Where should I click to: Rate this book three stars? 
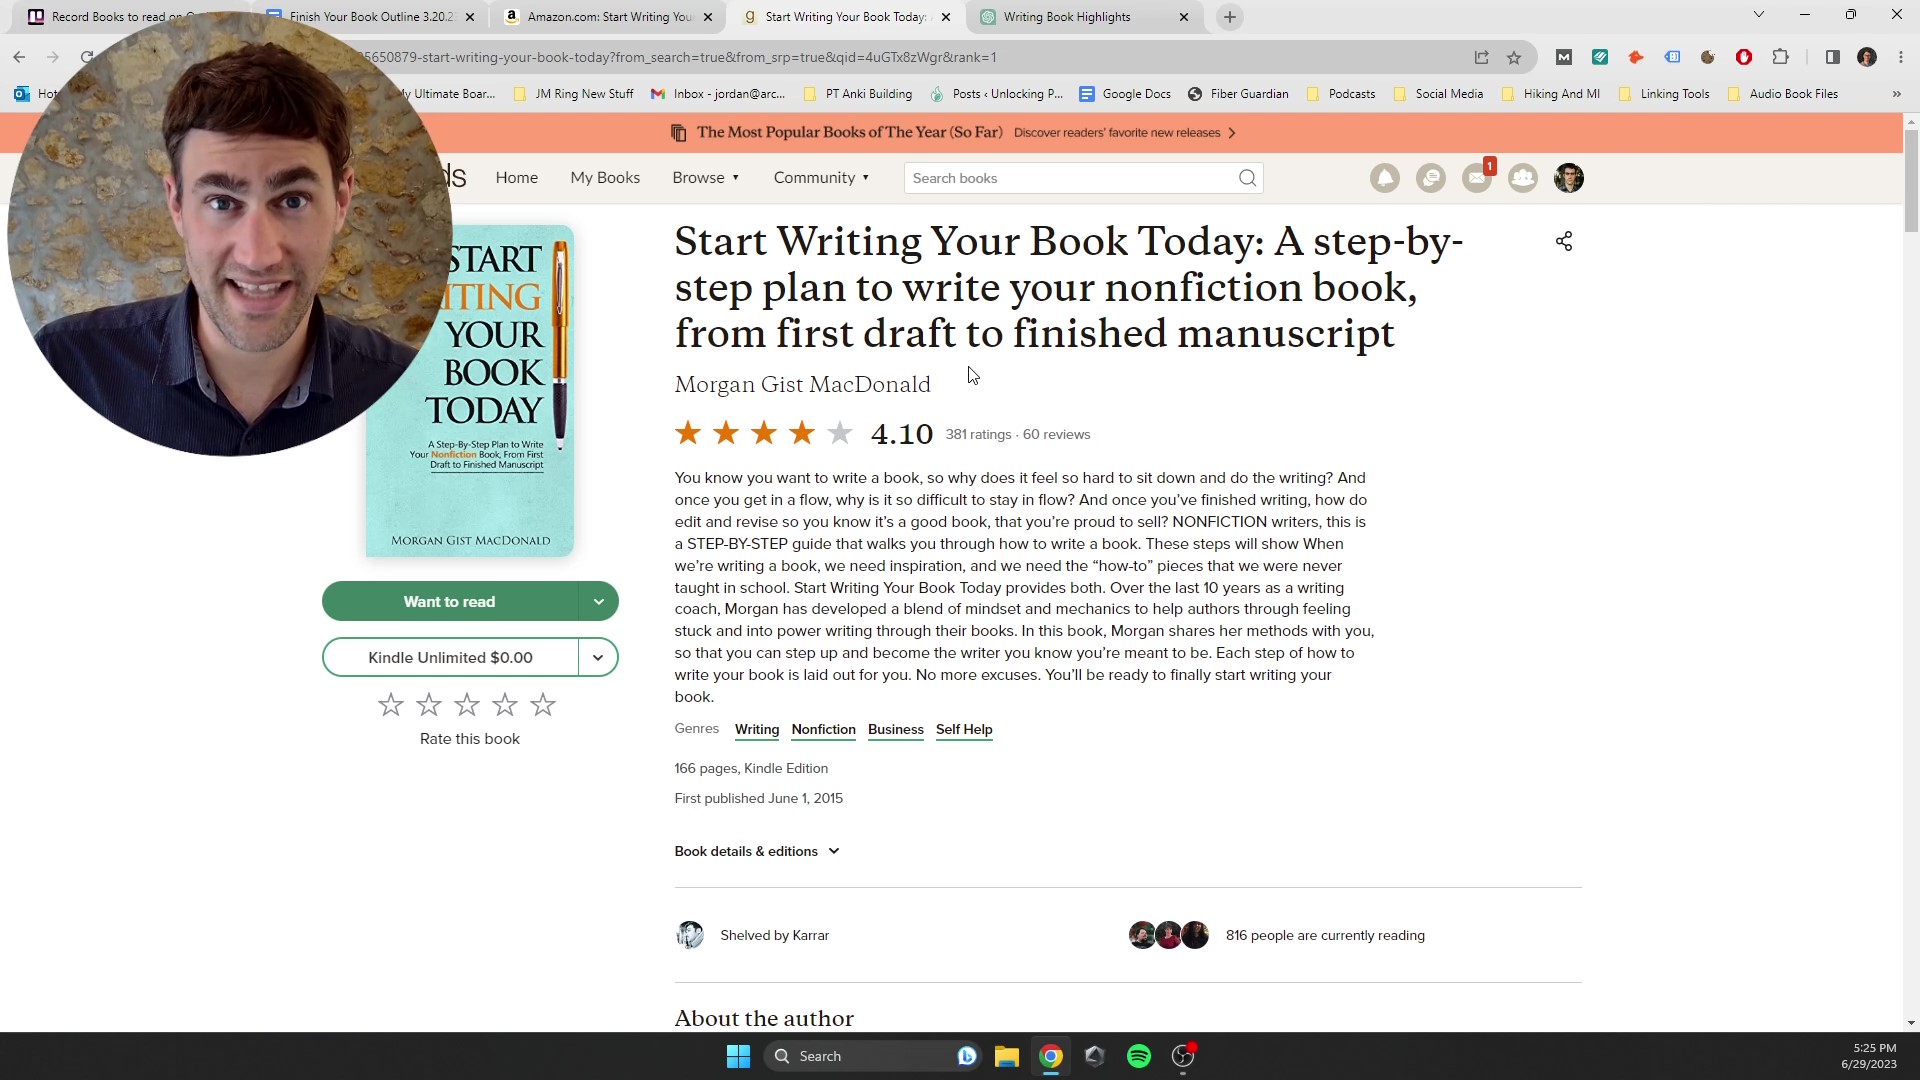[467, 705]
